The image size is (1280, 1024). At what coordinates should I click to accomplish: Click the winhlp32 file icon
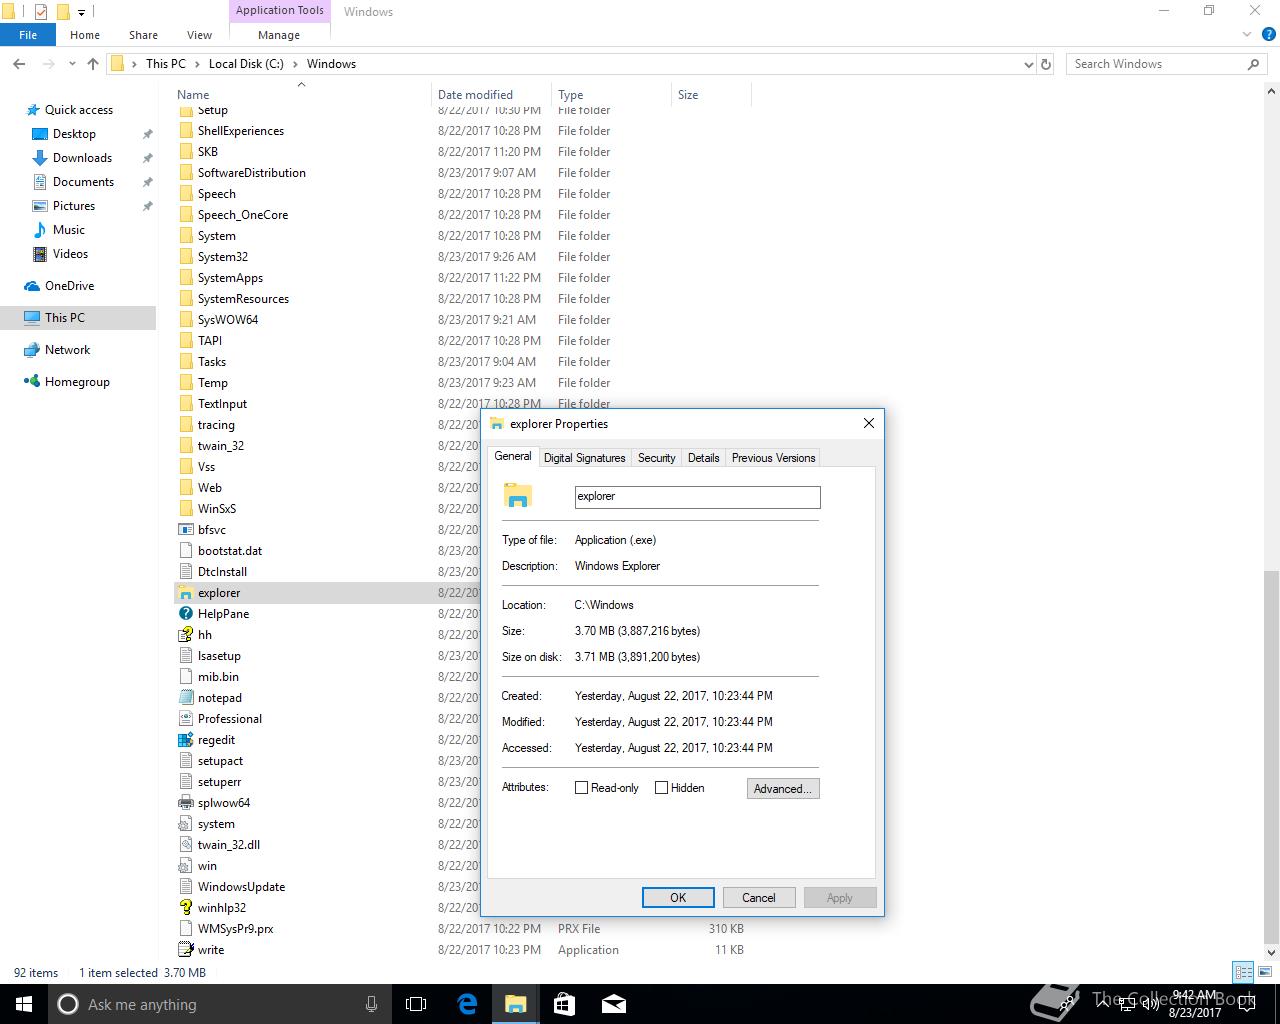click(185, 908)
